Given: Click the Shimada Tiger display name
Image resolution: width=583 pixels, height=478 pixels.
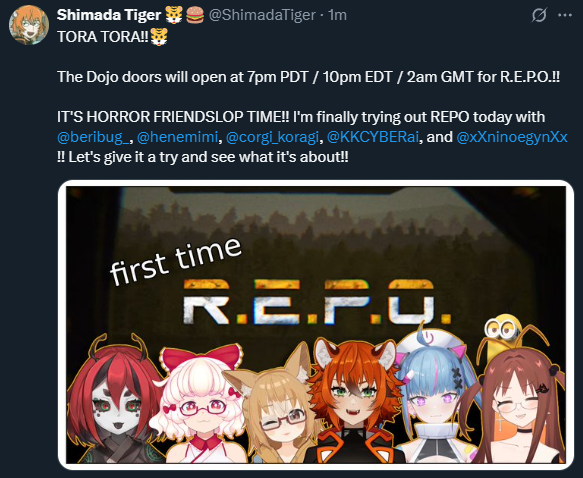Looking at the screenshot, I should (109, 15).
